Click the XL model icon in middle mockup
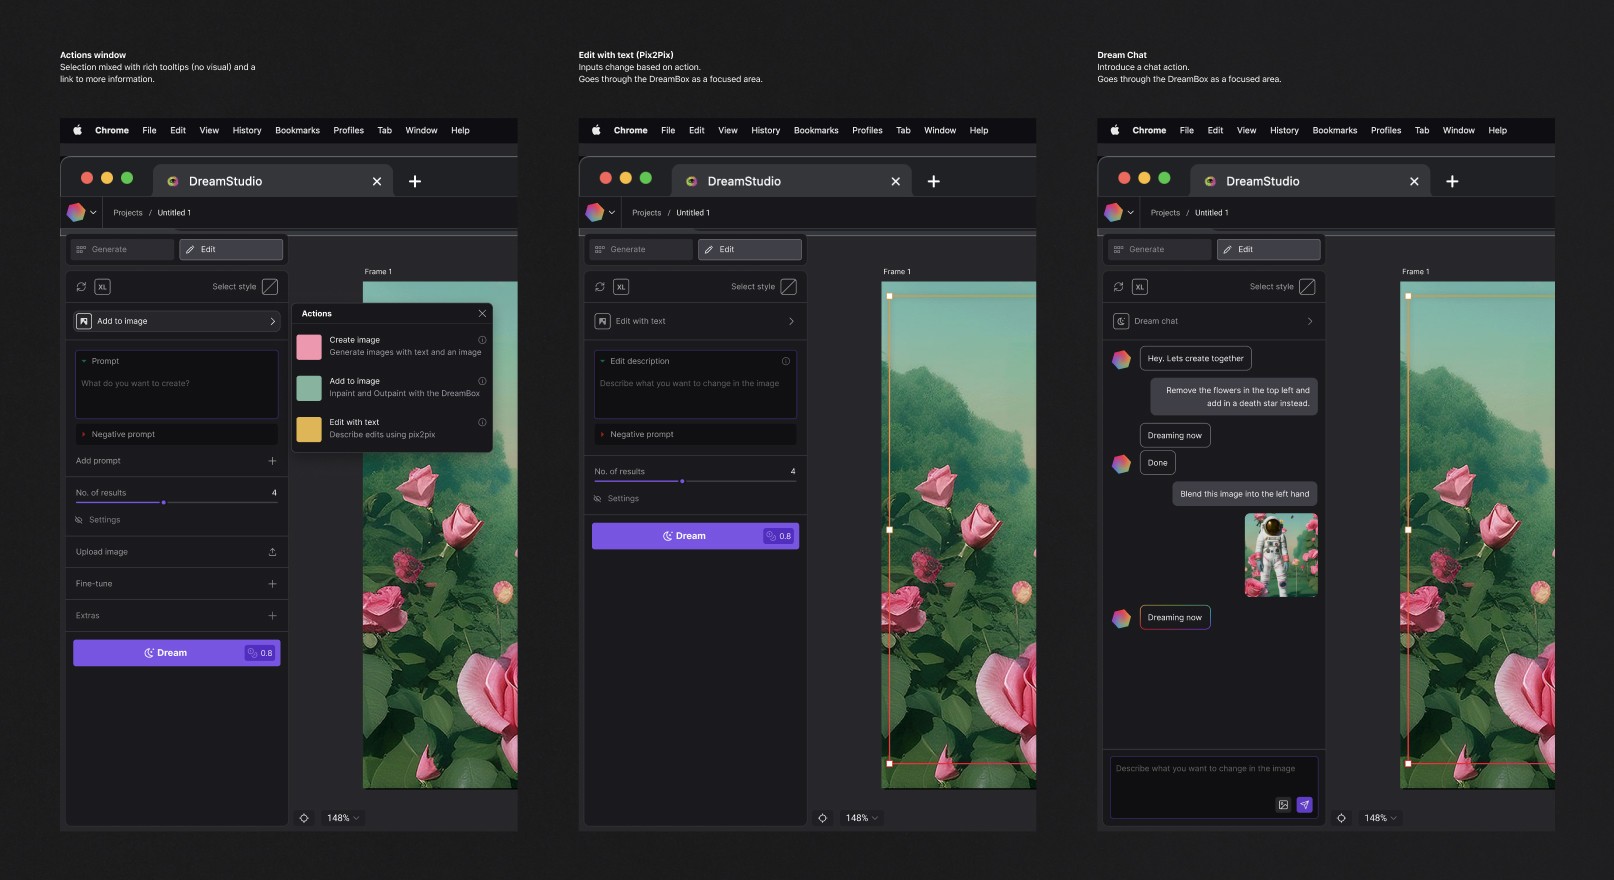The height and width of the screenshot is (880, 1614). coord(621,287)
